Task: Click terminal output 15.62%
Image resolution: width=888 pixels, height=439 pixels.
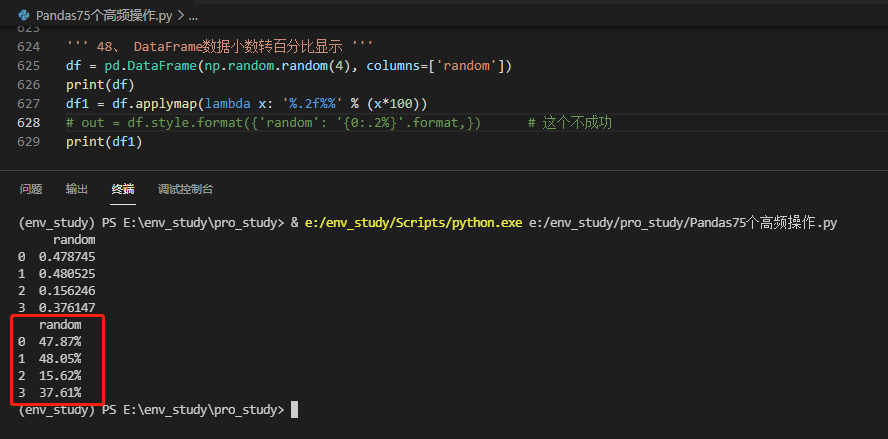Action: 60,376
